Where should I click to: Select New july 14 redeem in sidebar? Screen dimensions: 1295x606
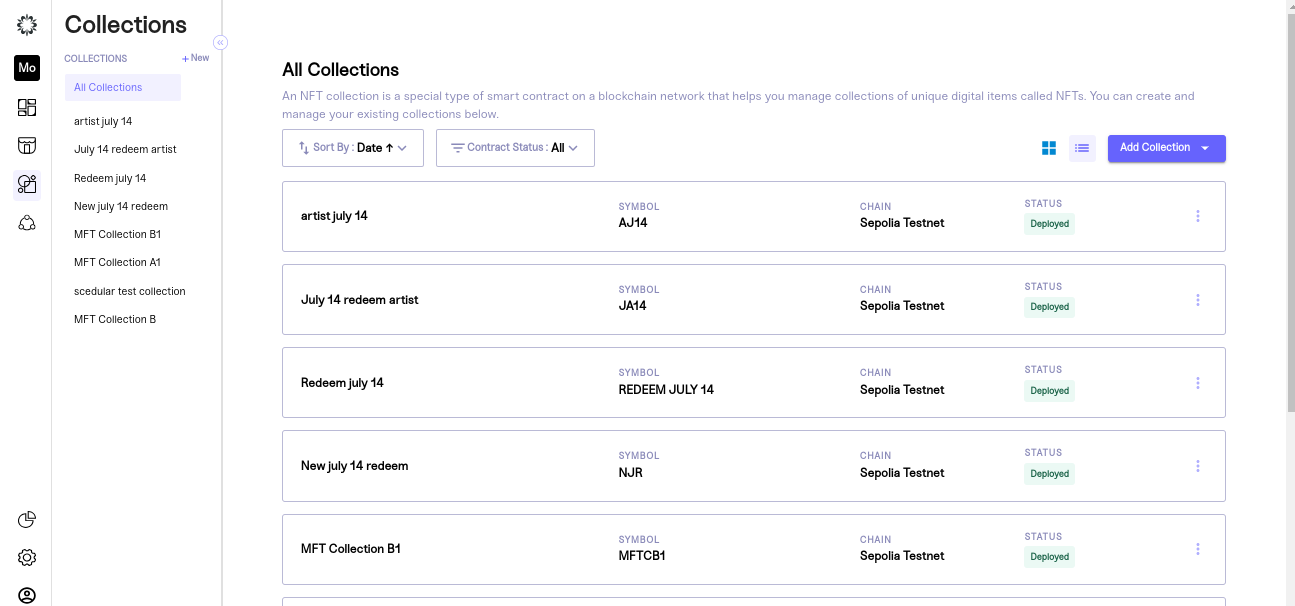point(121,206)
